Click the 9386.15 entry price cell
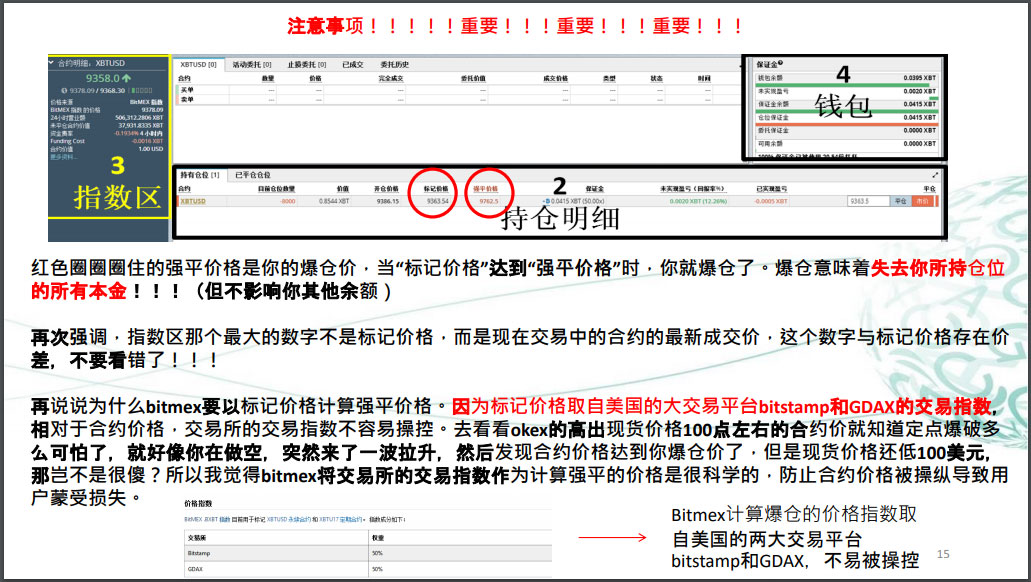 tap(387, 201)
